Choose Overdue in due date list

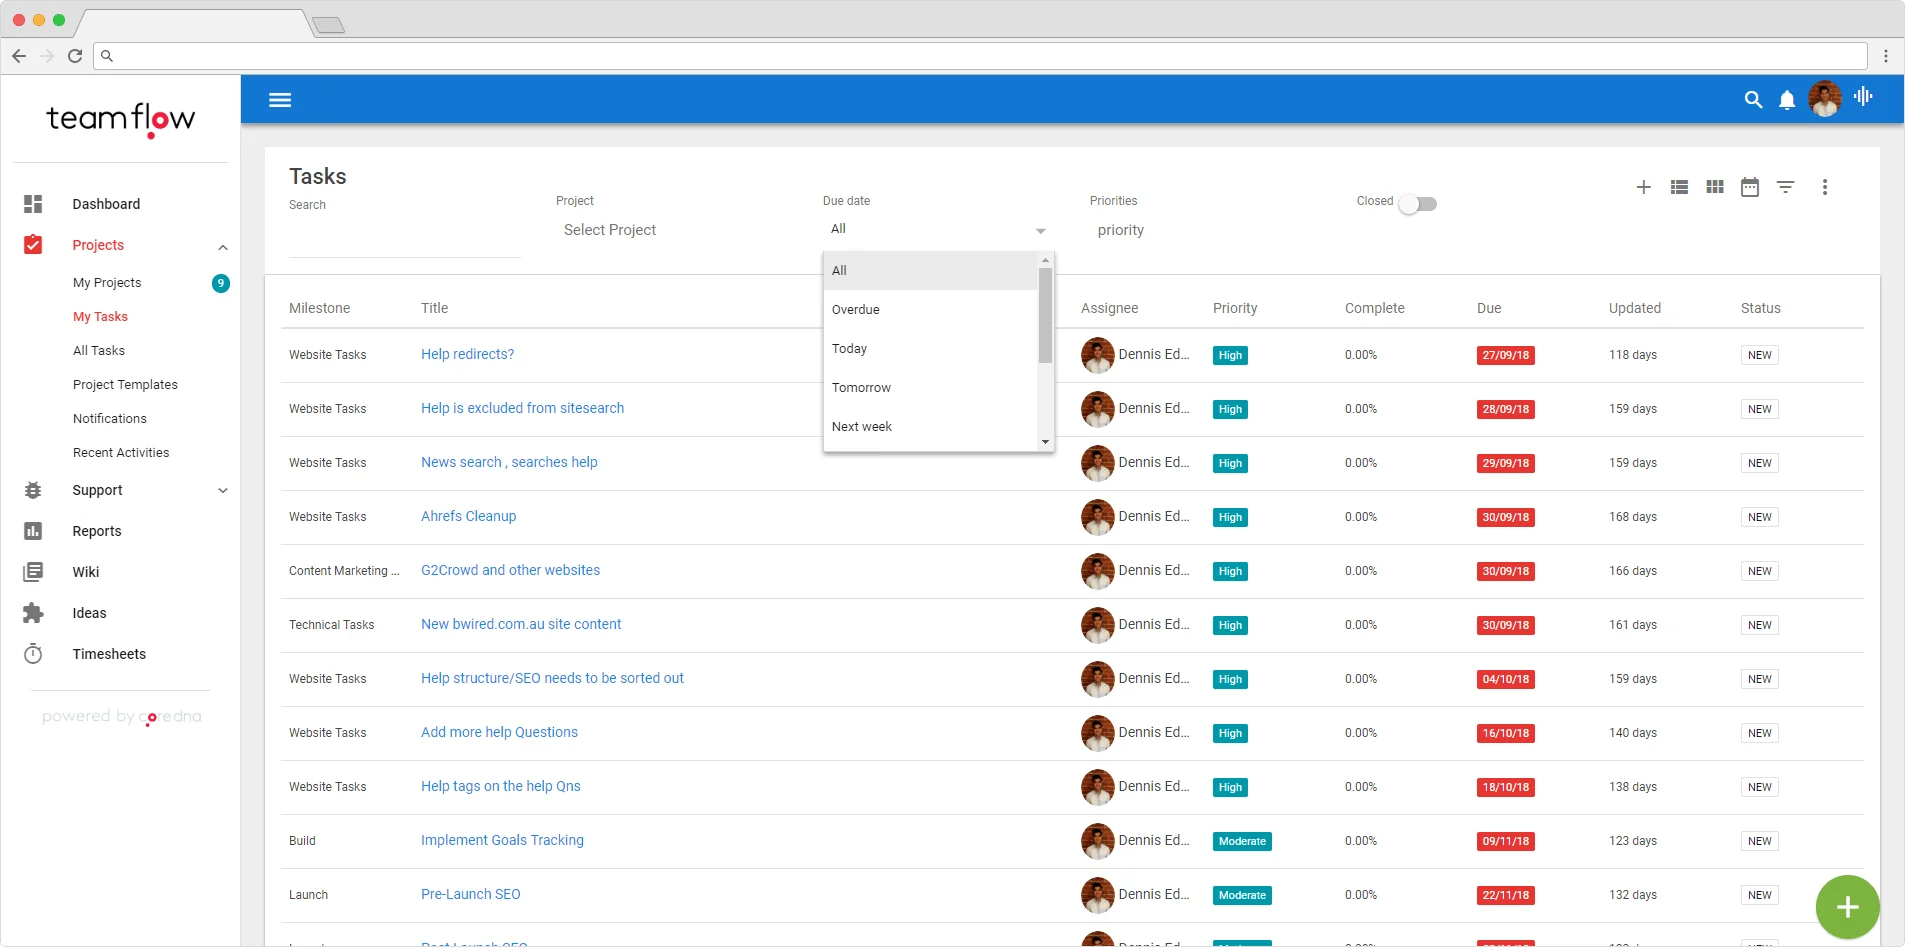[x=930, y=310]
